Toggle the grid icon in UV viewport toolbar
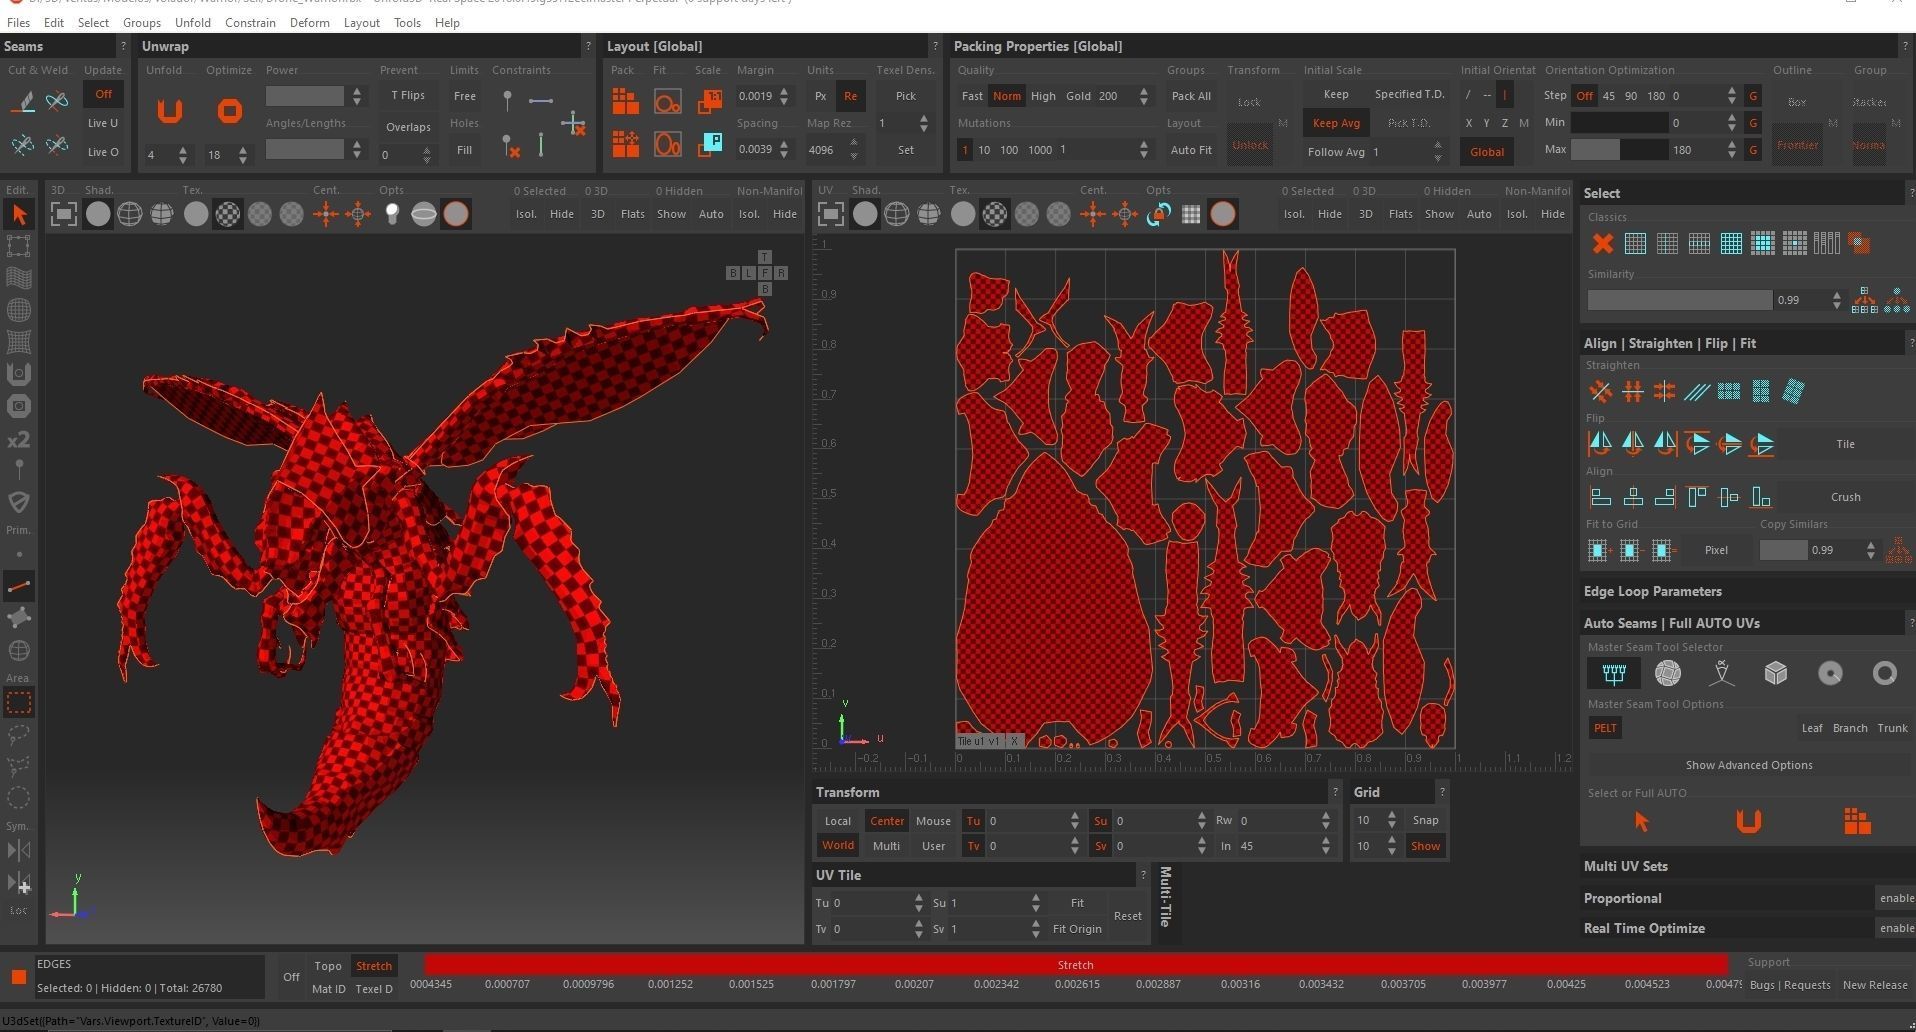The image size is (1916, 1032). tap(1191, 214)
